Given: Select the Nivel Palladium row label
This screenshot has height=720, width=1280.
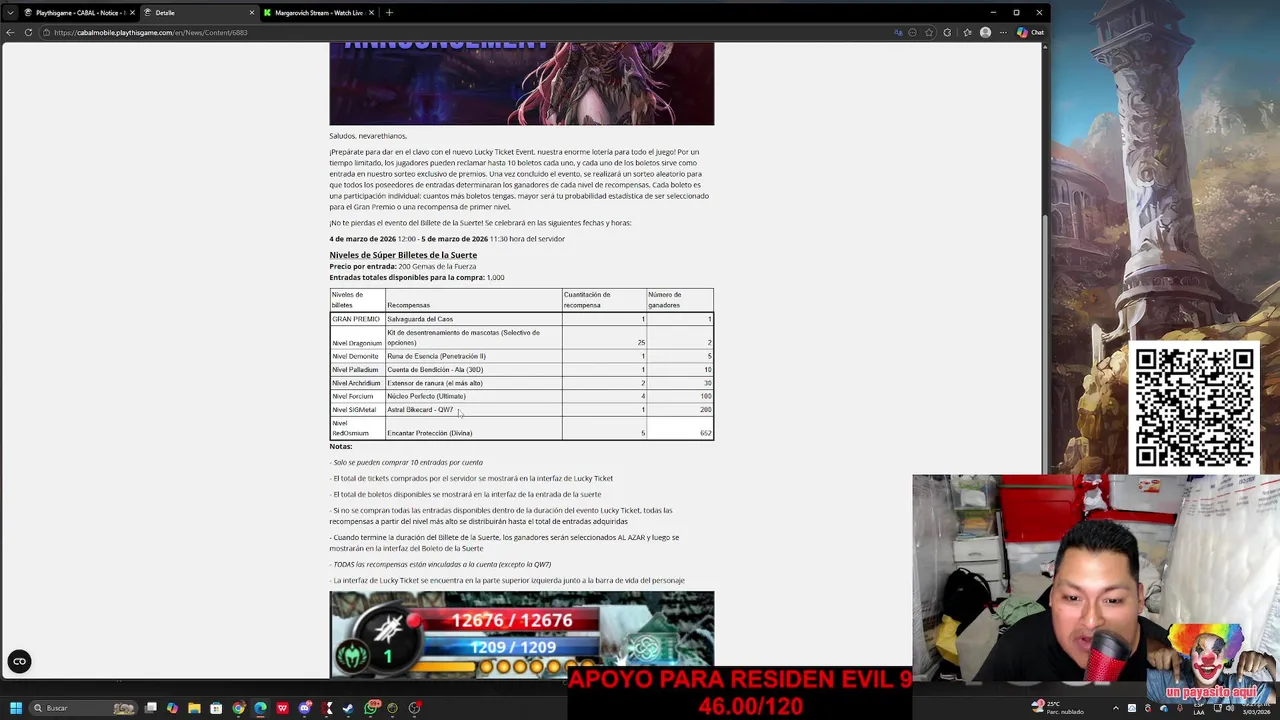Looking at the screenshot, I should 357,369.
